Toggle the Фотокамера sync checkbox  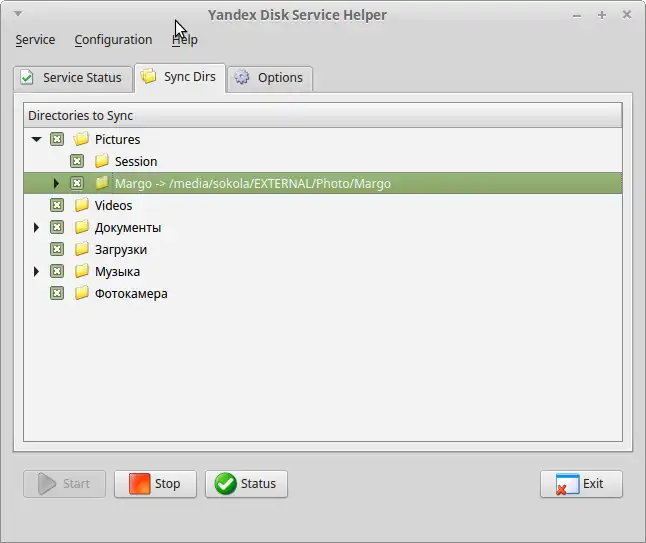pos(57,293)
